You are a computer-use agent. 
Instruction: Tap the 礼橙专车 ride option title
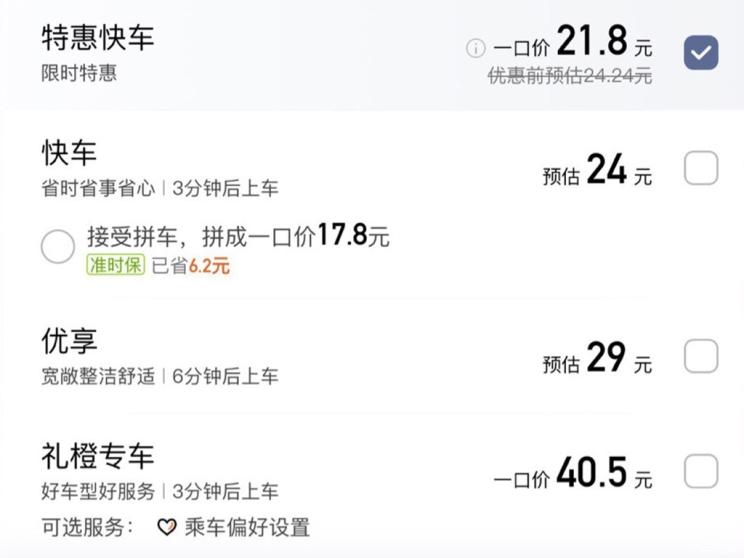pos(98,456)
